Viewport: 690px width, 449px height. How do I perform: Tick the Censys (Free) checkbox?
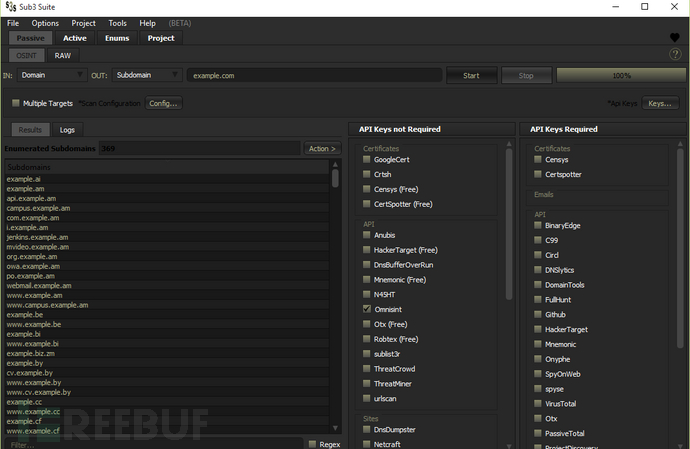point(367,189)
